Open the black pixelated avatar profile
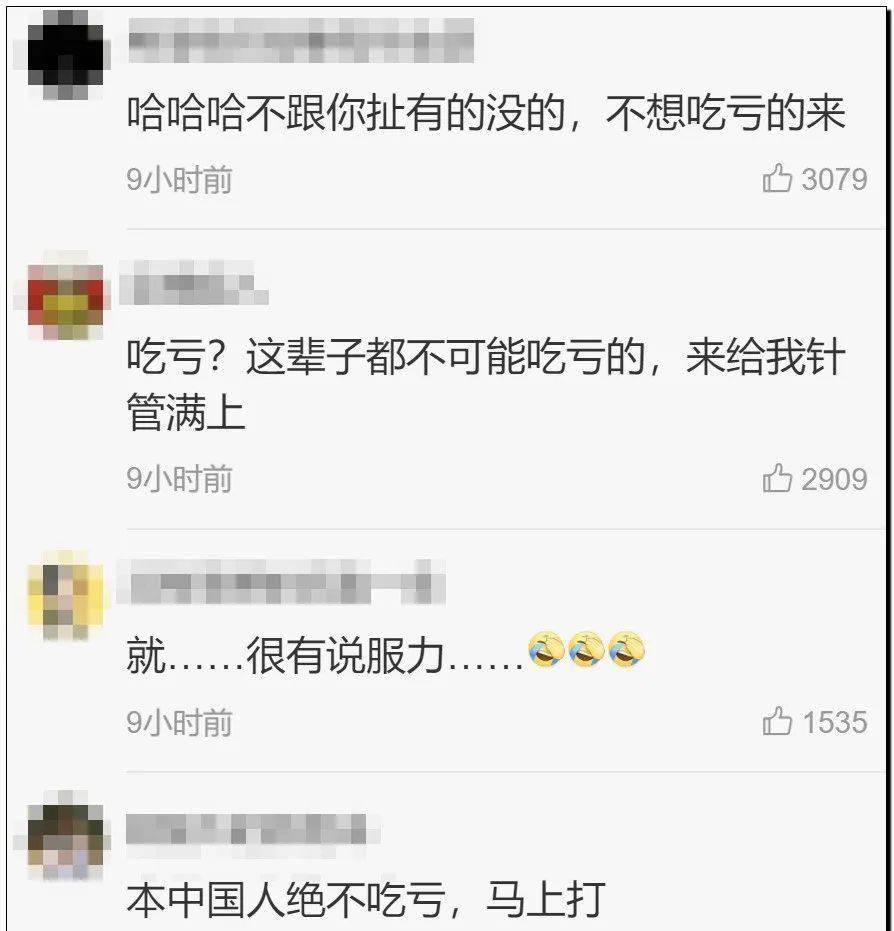 (66, 55)
